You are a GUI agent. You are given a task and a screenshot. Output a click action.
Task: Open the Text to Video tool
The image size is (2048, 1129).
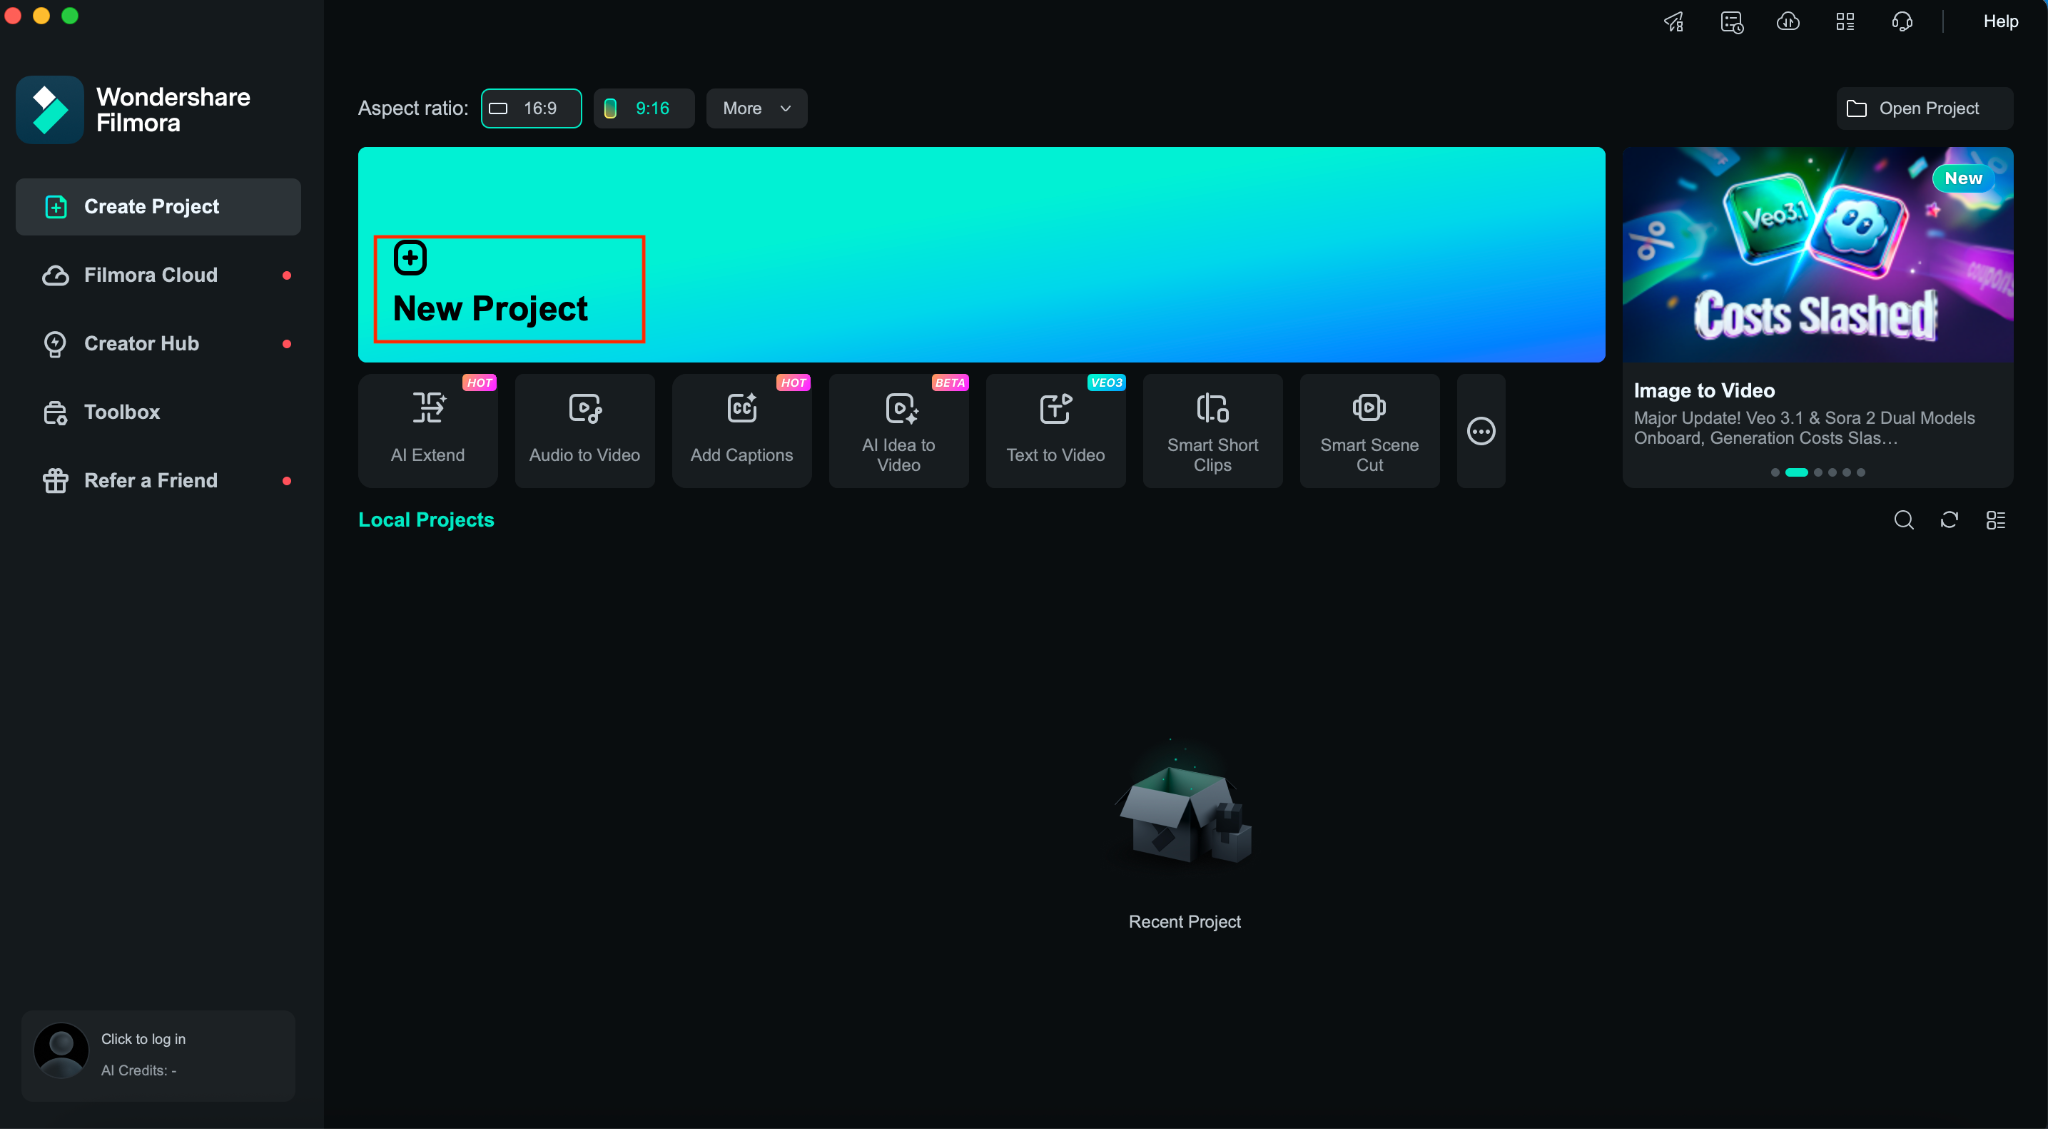[1056, 431]
